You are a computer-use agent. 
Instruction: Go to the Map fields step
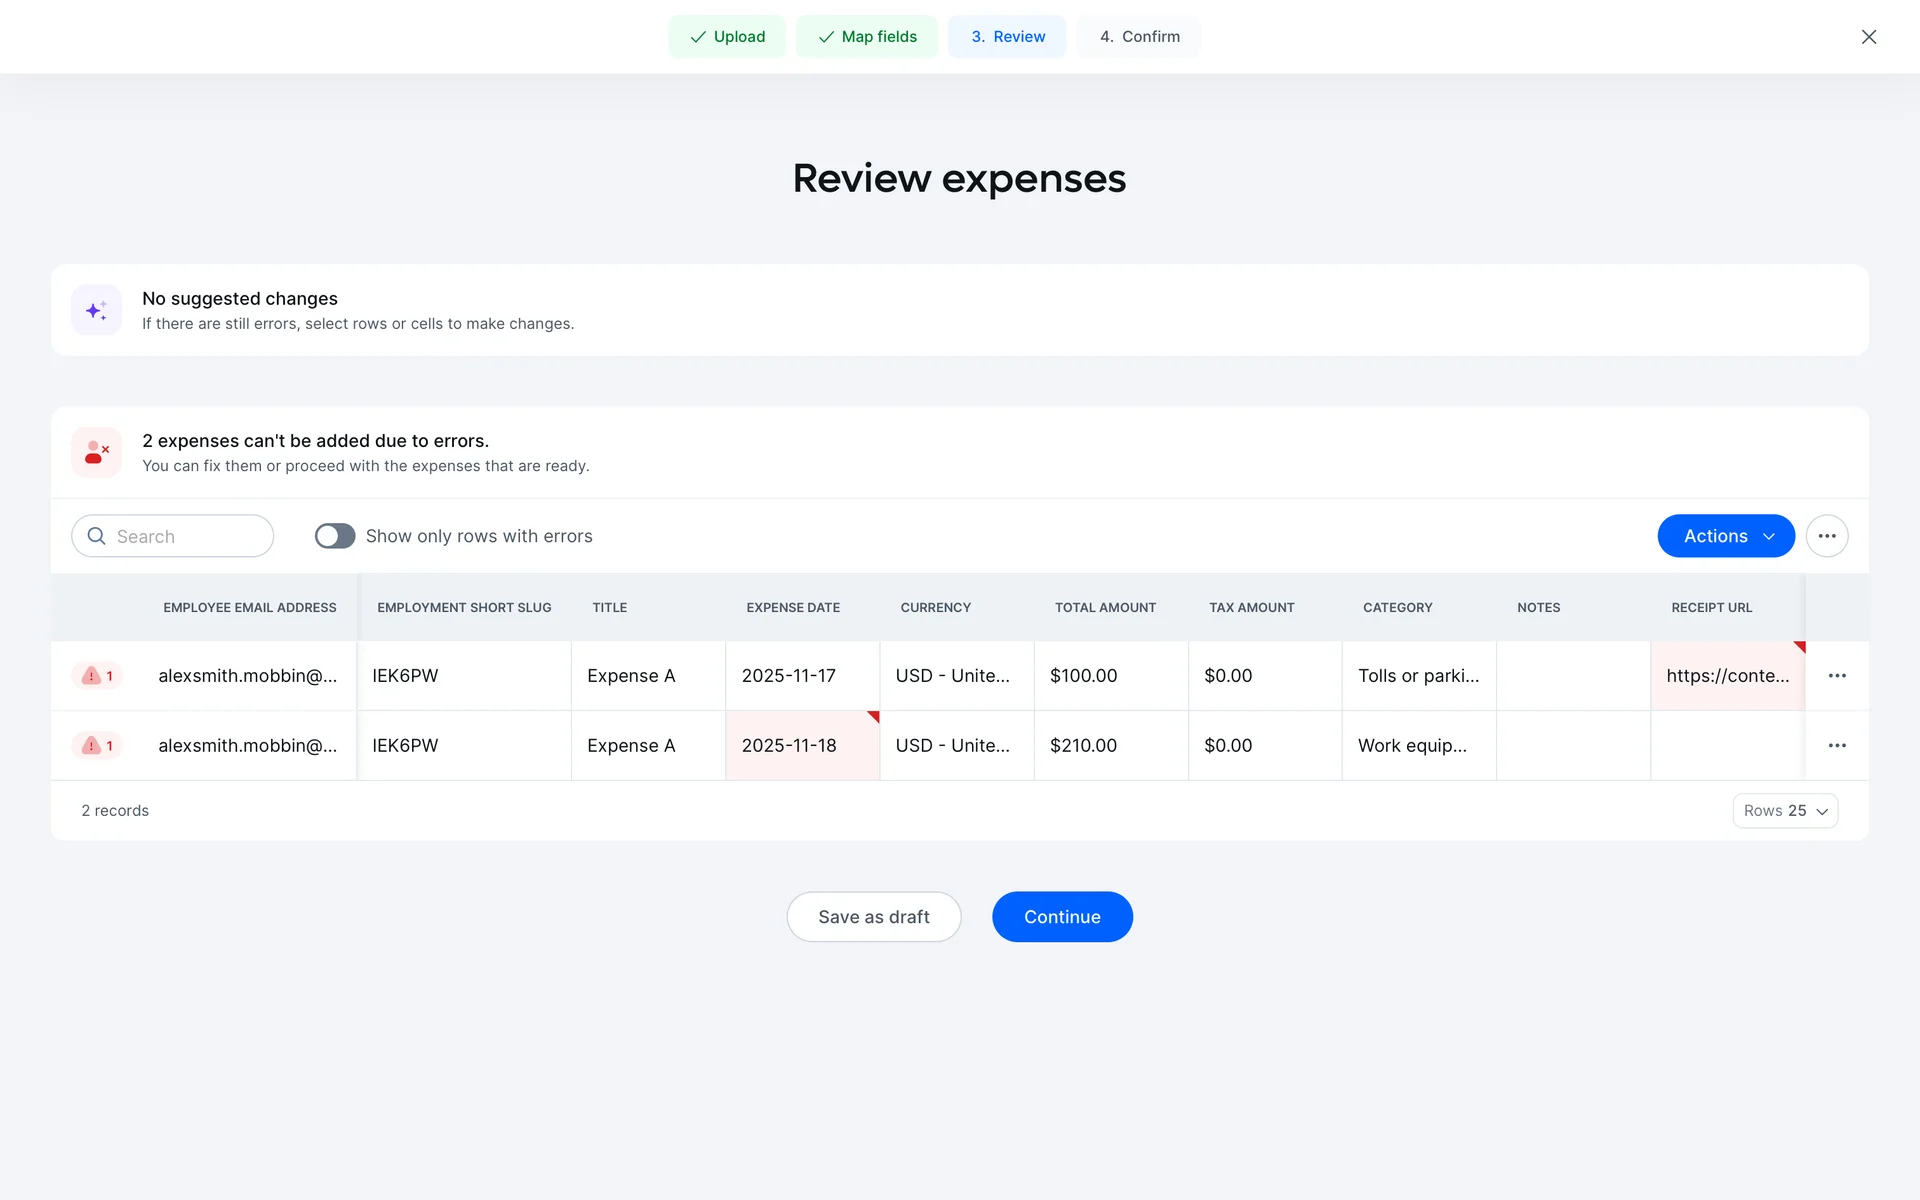[x=866, y=37]
